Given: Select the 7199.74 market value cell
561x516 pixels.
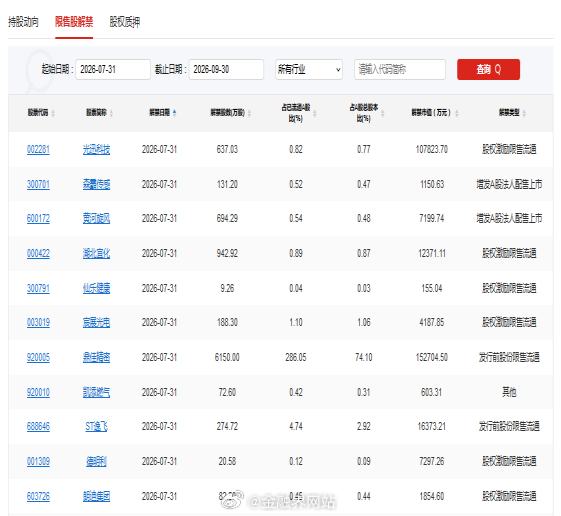Looking at the screenshot, I should tap(431, 219).
